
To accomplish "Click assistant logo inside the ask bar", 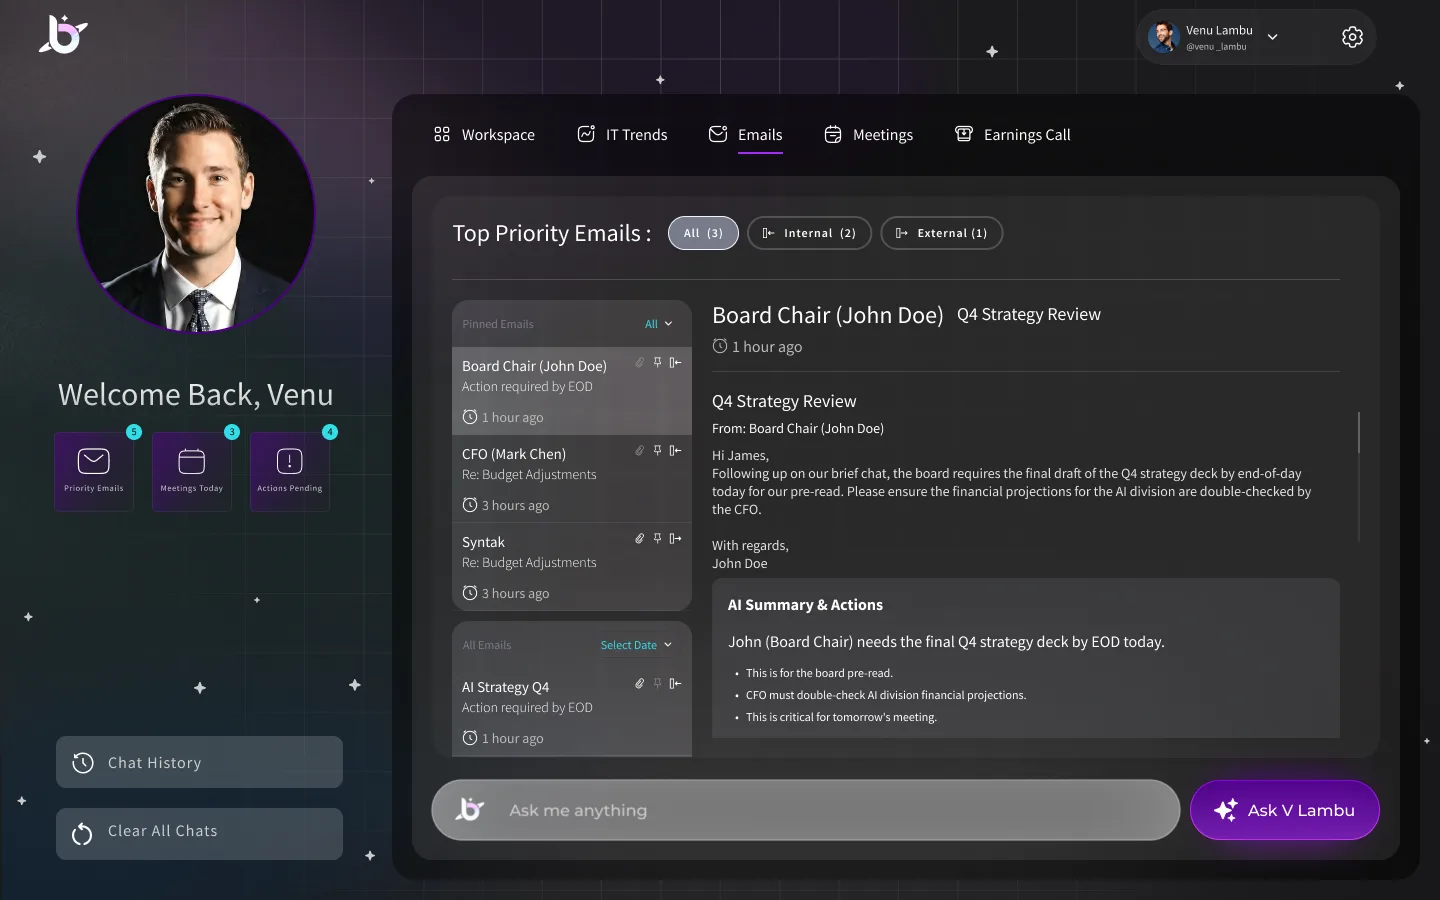I will tap(469, 809).
